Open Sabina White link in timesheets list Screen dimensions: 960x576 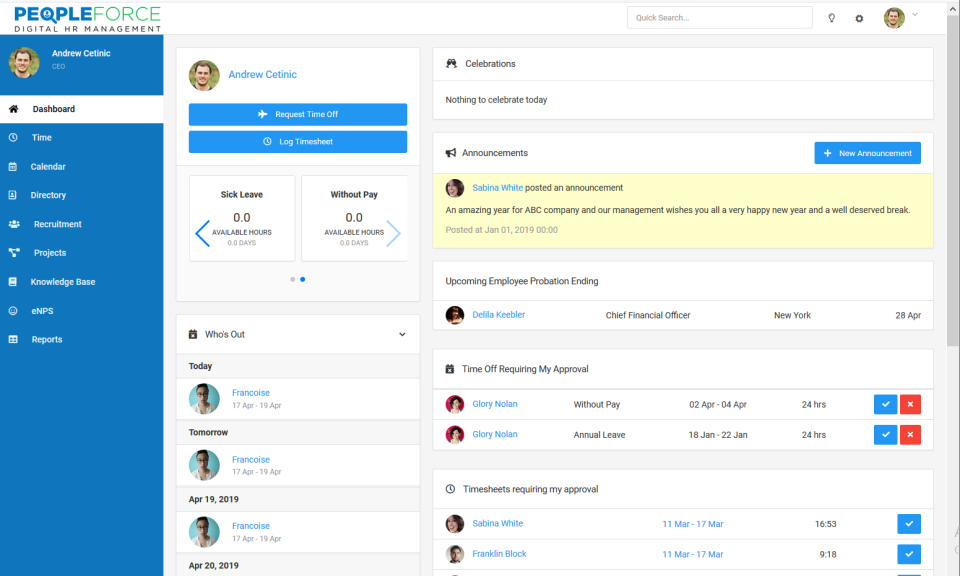click(497, 524)
